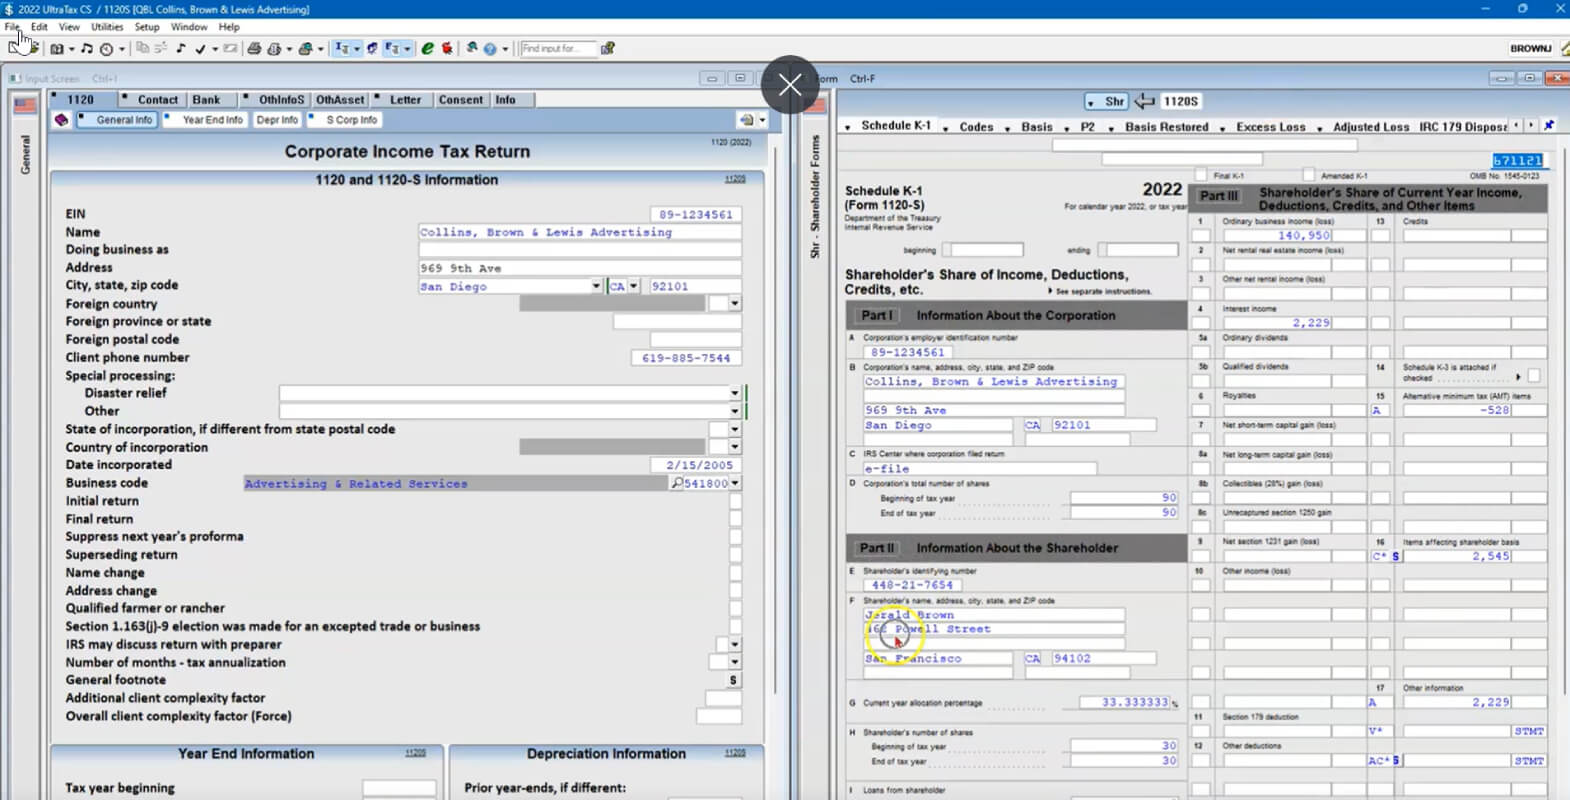
Task: Open the Window menu
Action: pyautogui.click(x=189, y=27)
